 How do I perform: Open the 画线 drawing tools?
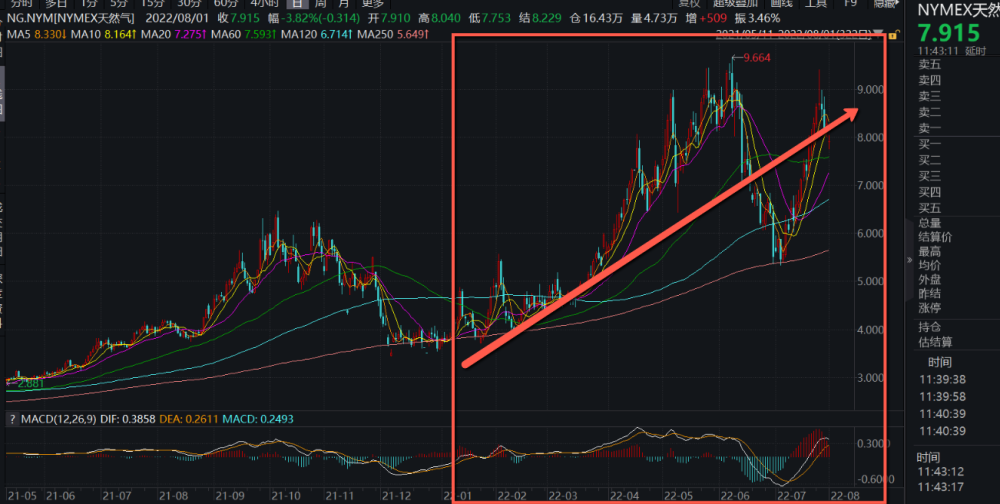[x=781, y=3]
